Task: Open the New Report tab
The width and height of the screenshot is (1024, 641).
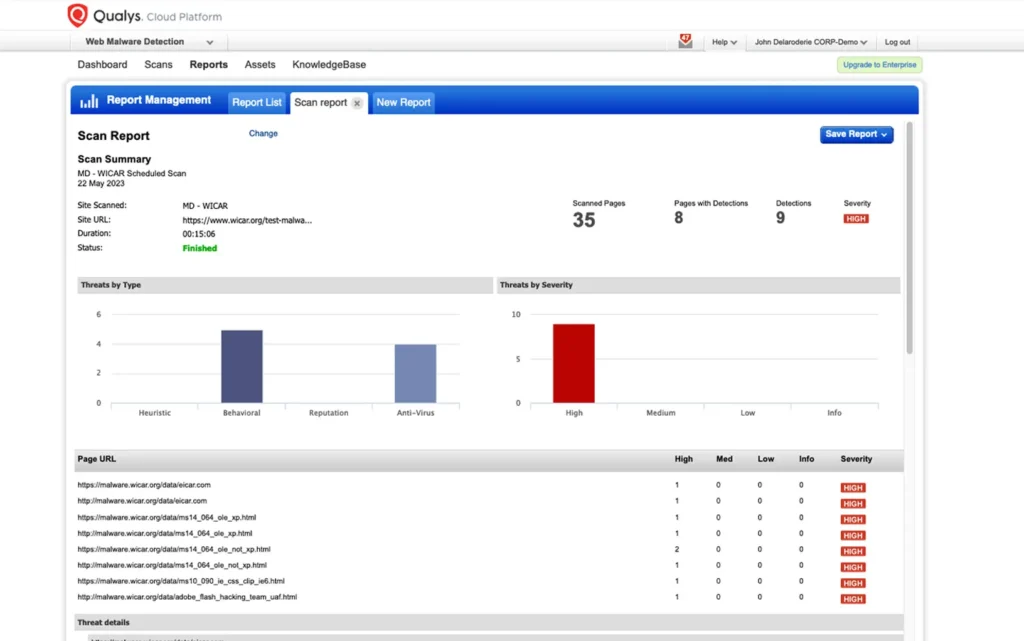Action: click(x=403, y=102)
